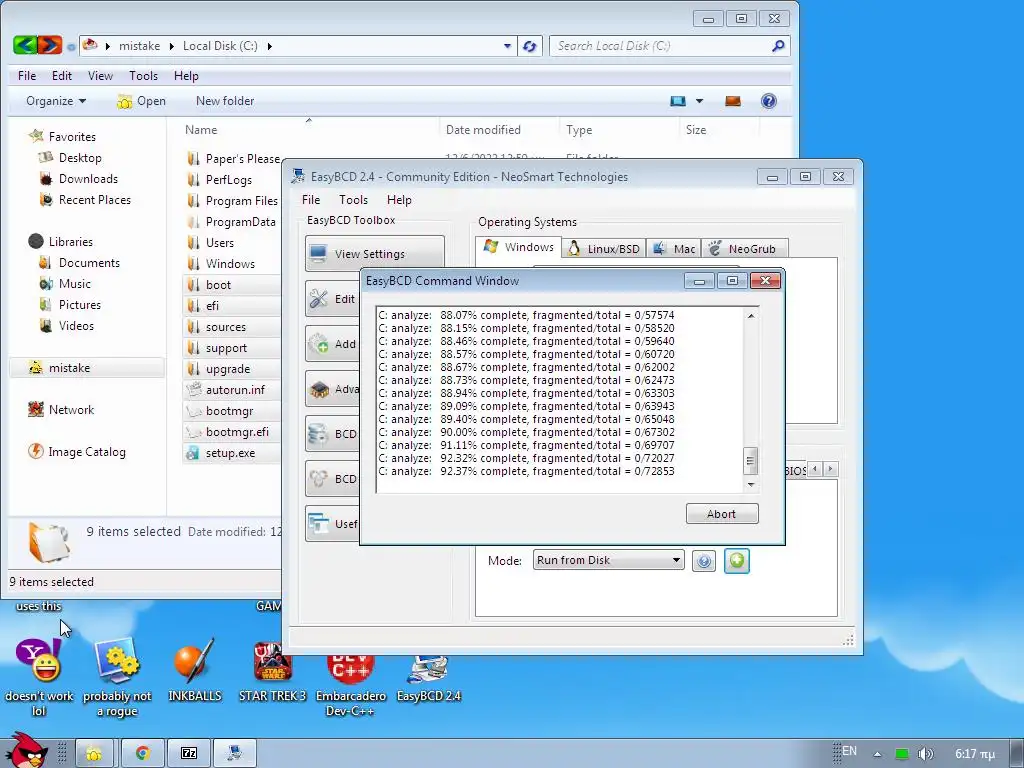
Task: Open the Yahoo Messenger desktop shortcut
Action: coord(39,677)
